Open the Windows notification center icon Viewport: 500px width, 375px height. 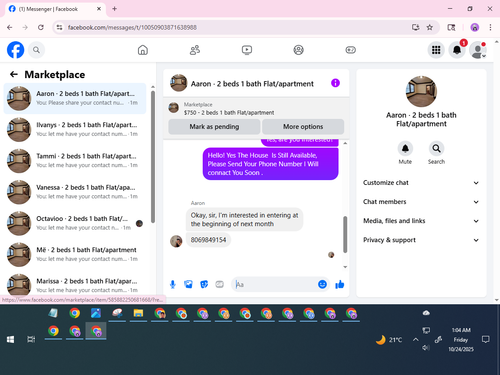click(486, 339)
